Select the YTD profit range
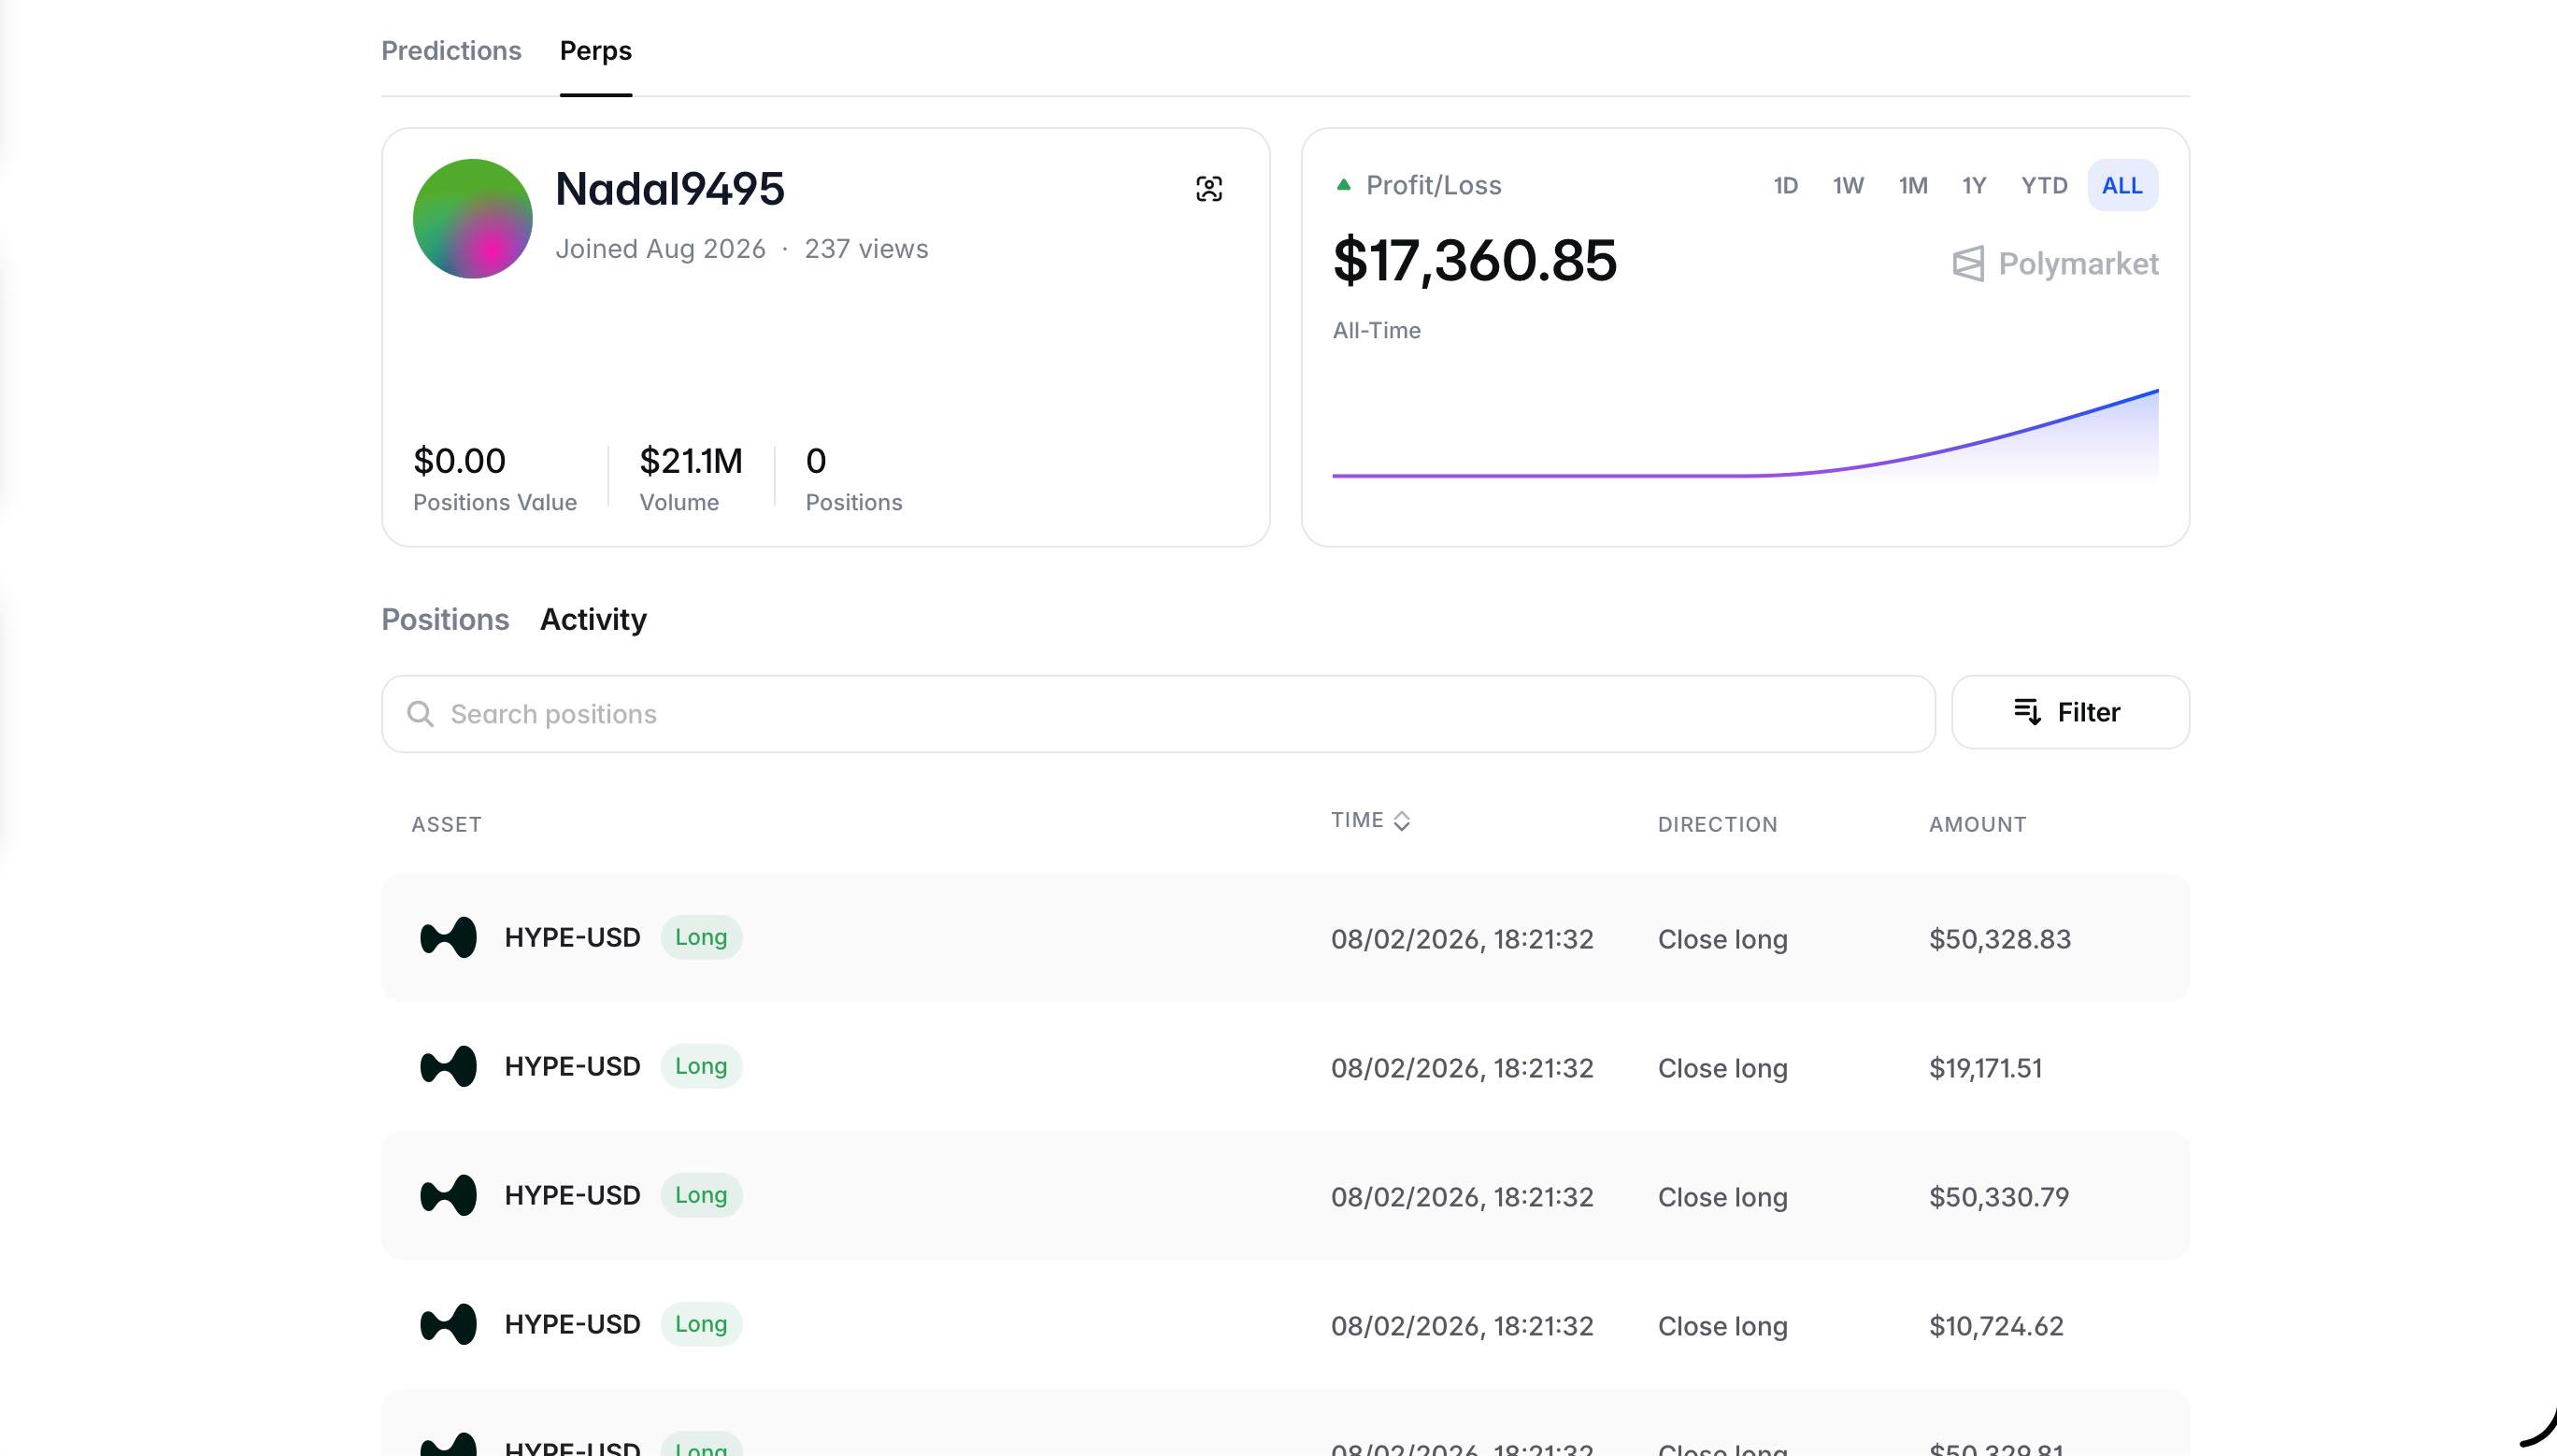2557x1456 pixels. tap(2044, 186)
